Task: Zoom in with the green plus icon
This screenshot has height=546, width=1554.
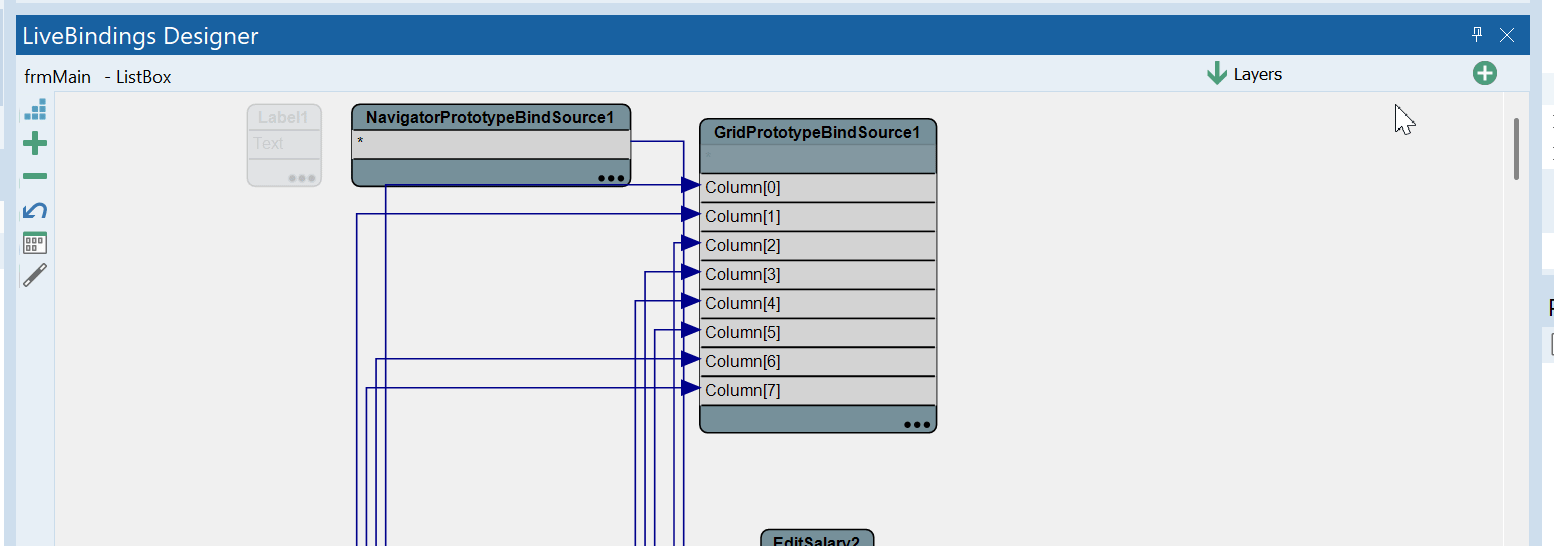Action: point(35,144)
